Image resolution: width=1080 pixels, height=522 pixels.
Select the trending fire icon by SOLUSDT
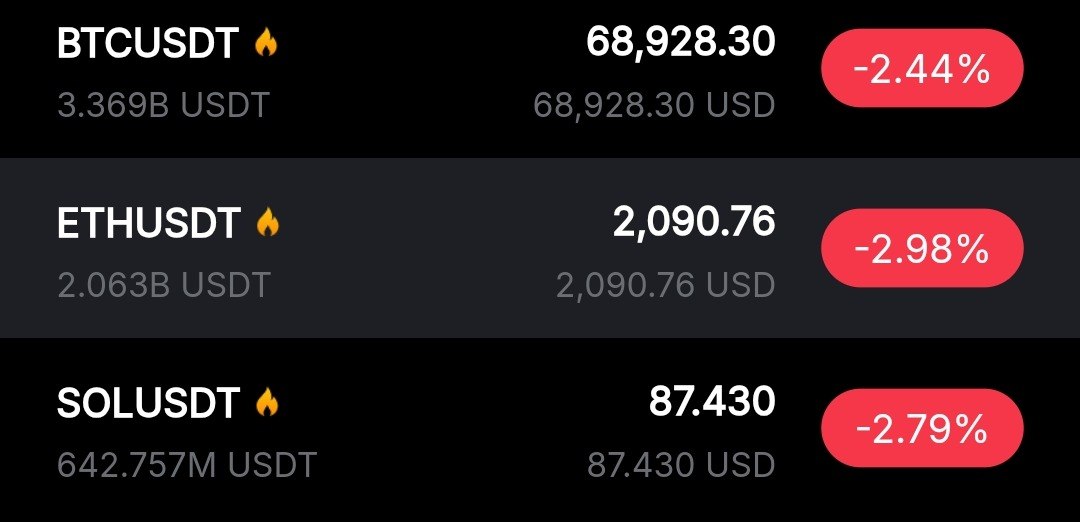(x=266, y=403)
